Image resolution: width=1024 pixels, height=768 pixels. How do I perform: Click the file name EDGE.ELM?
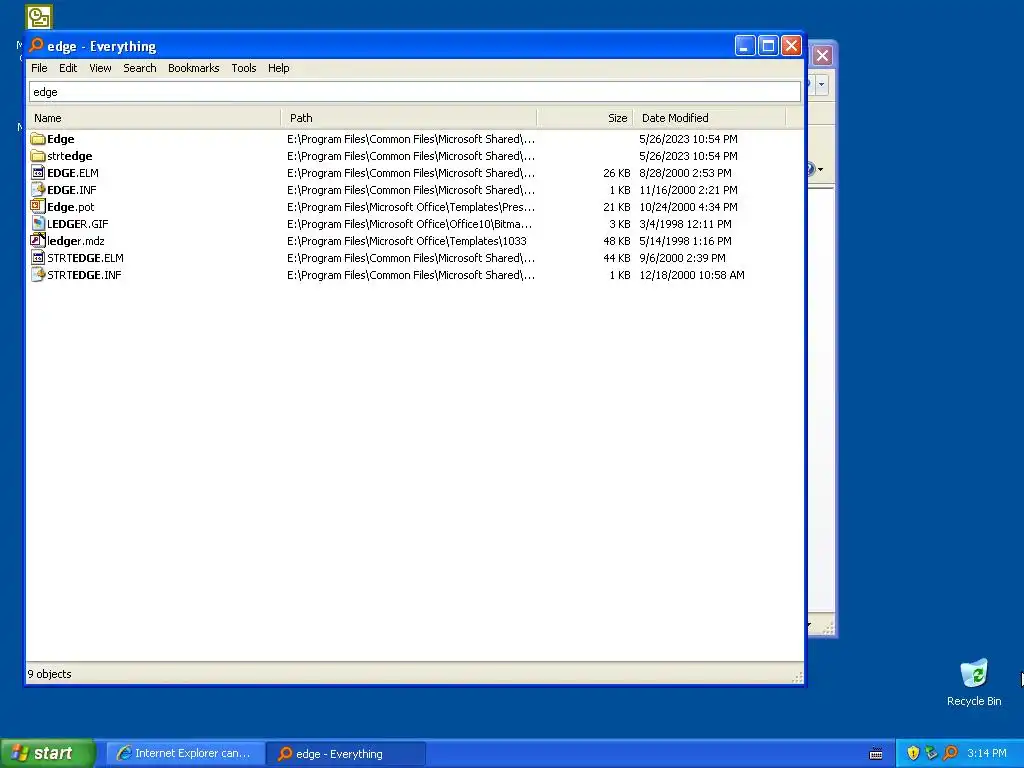coord(73,173)
